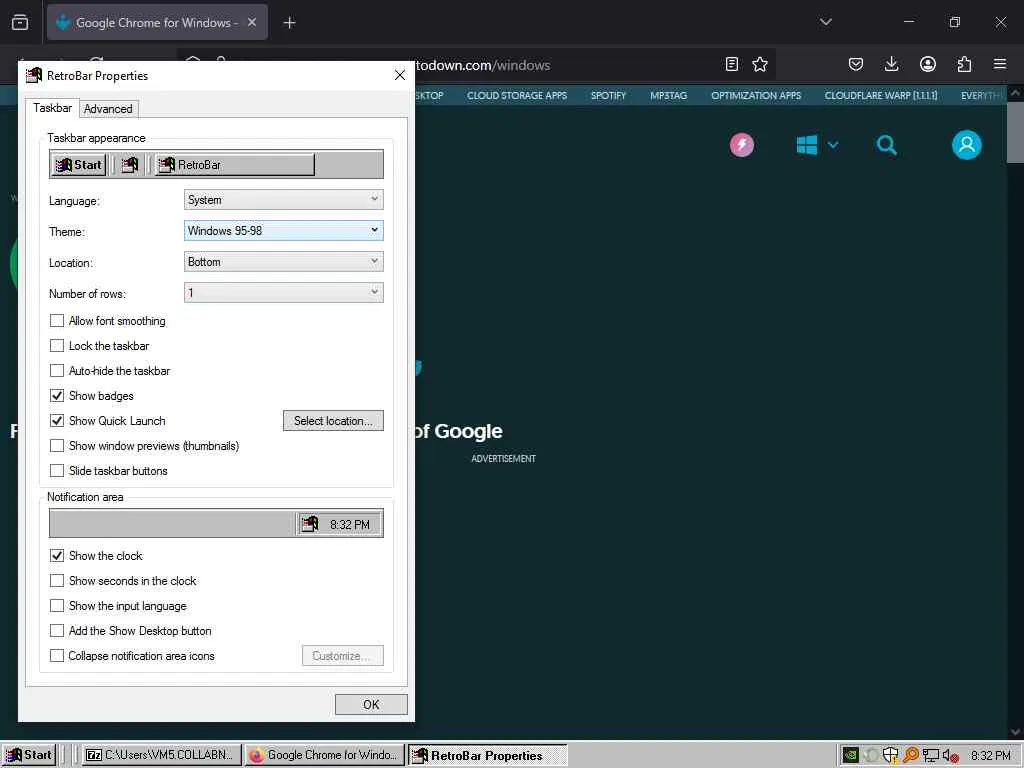The width and height of the screenshot is (1024, 768).
Task: Open the CLOUDFLARE WARP [1.1.1.1] link
Action: click(x=880, y=95)
